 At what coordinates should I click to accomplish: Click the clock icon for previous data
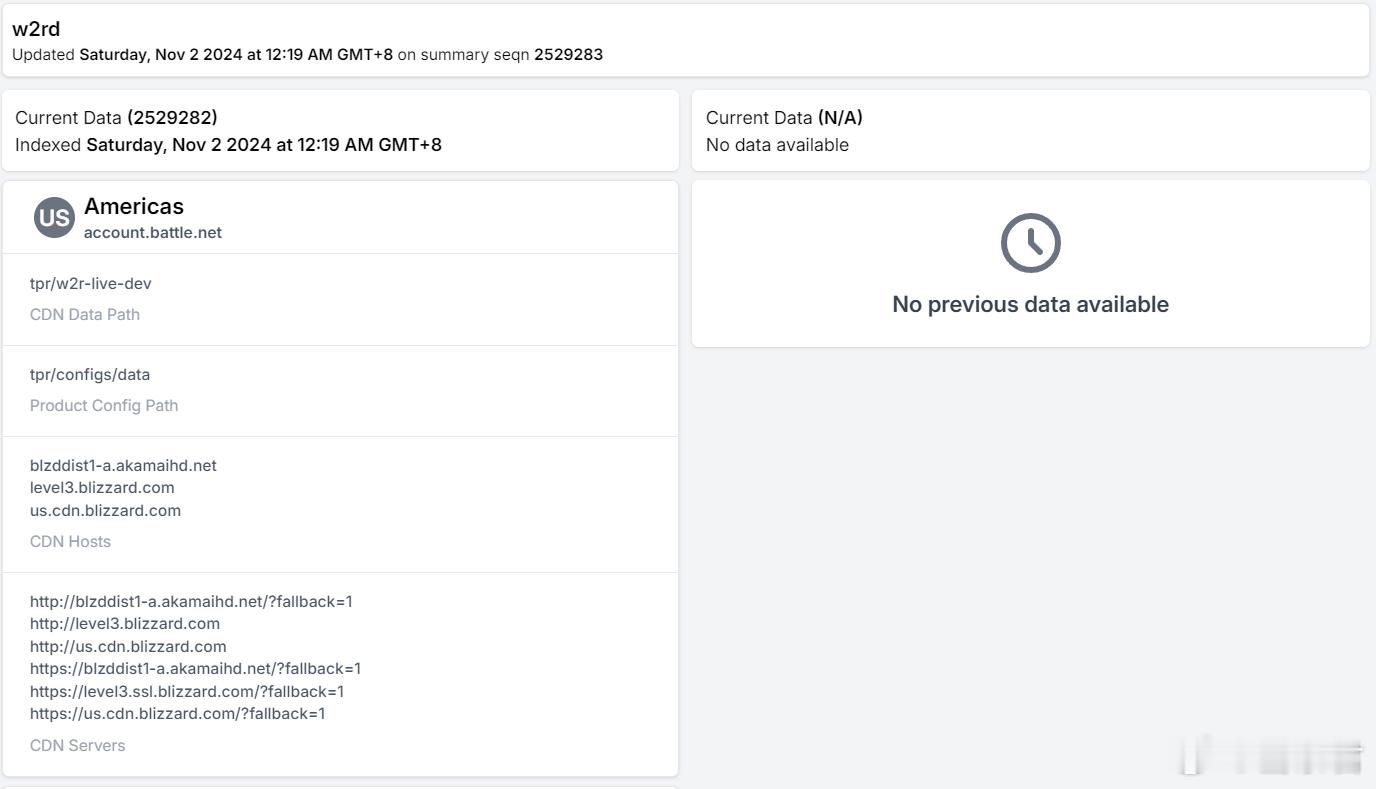(1030, 243)
